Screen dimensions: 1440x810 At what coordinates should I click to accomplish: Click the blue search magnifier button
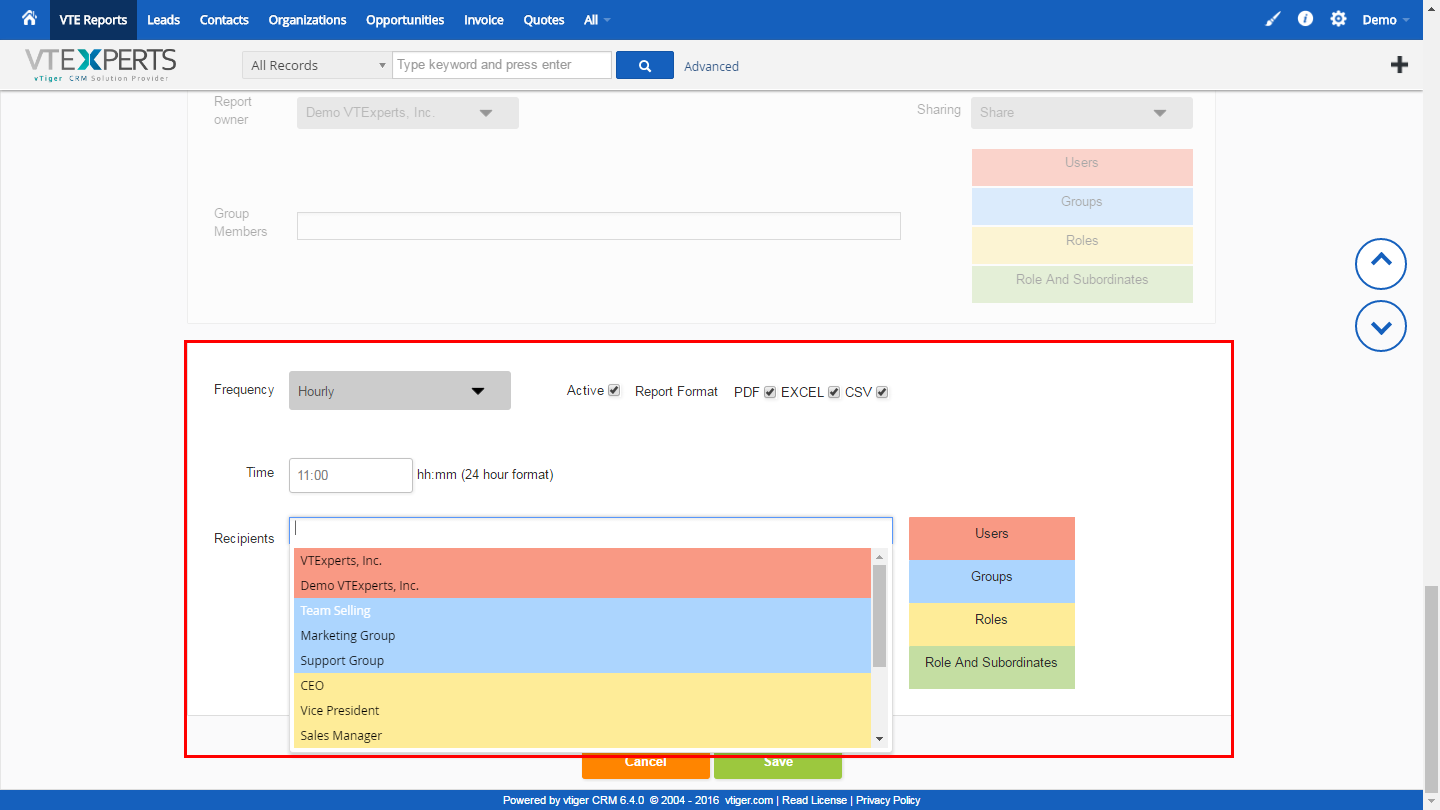[x=645, y=65]
